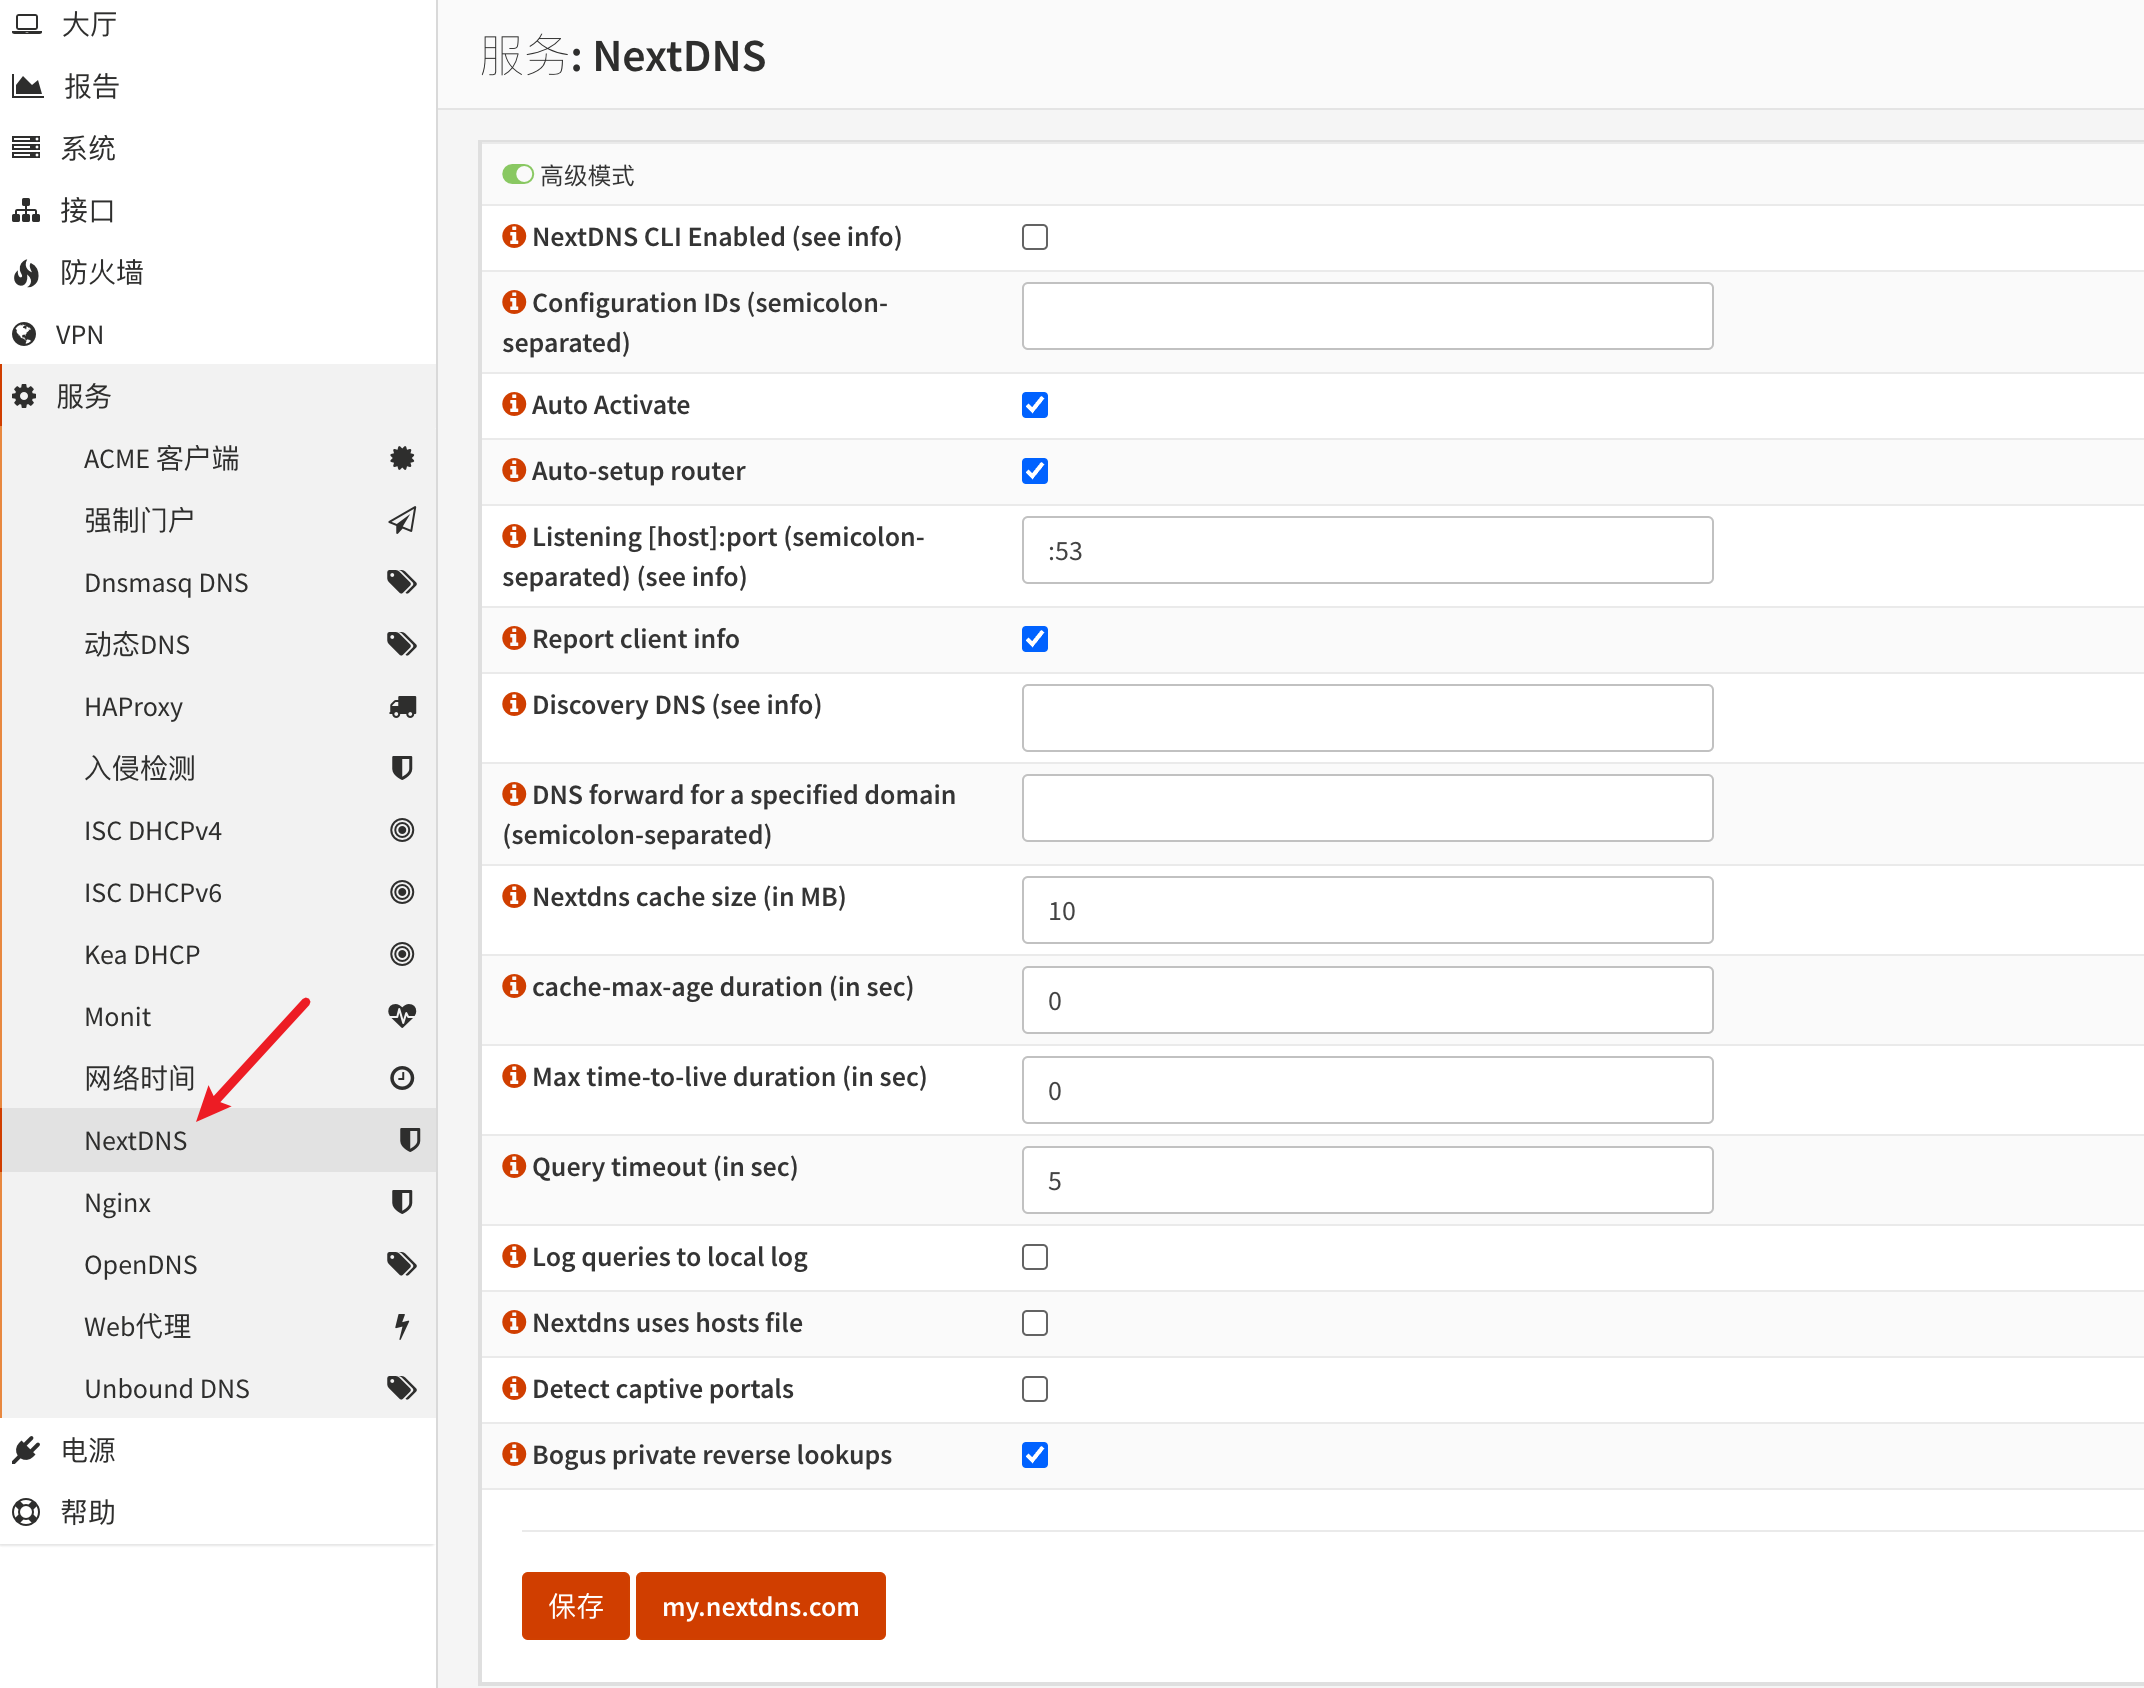
Task: Open Dnsmasq DNS service page
Action: [166, 582]
